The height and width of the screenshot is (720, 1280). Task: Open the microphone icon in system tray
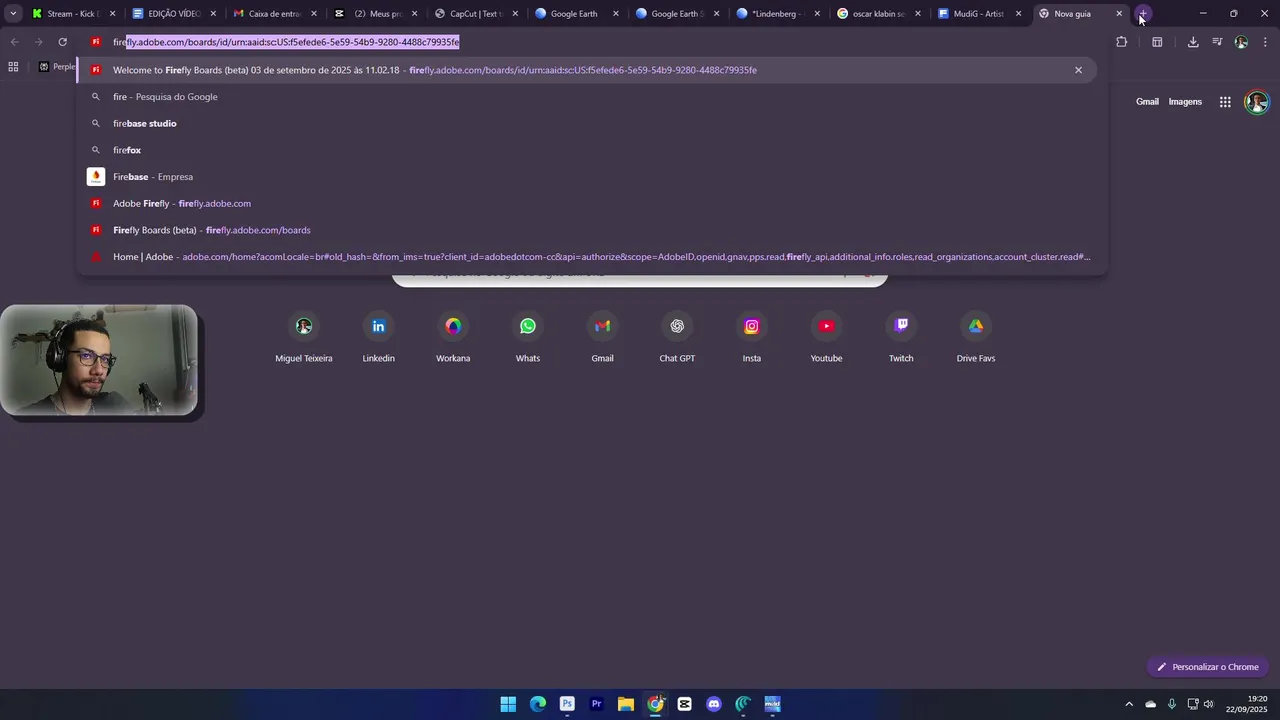[x=1171, y=704]
